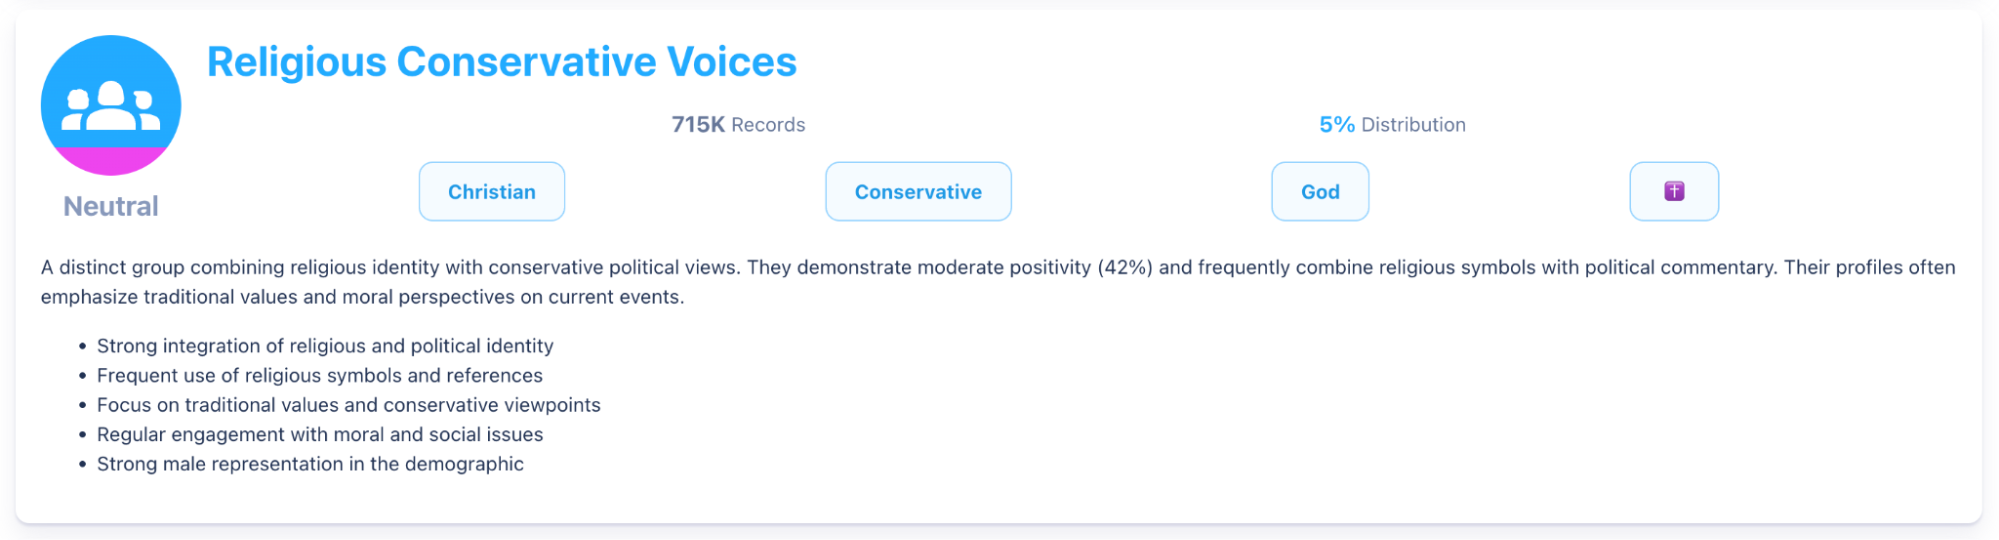Select the strong male representation bullet
The image size is (1999, 540).
pyautogui.click(x=310, y=464)
